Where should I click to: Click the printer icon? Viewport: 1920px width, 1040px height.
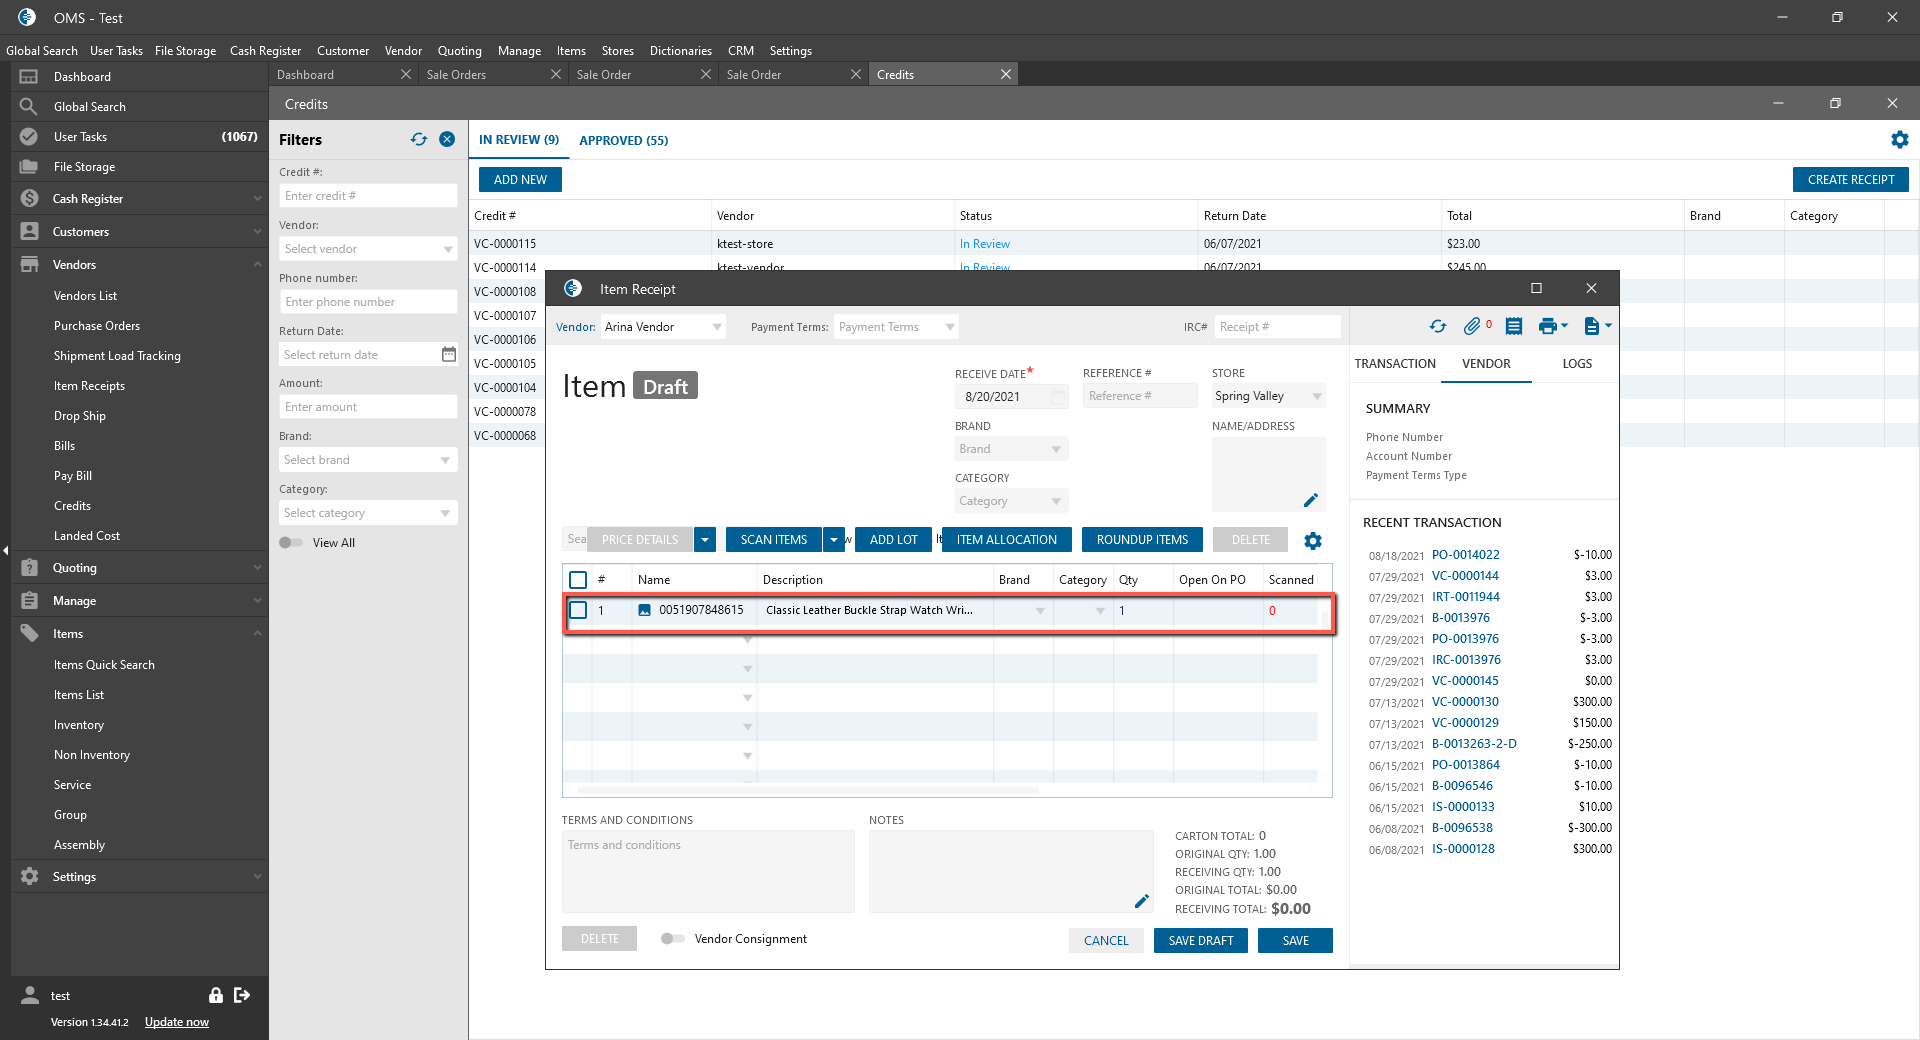coord(1548,326)
